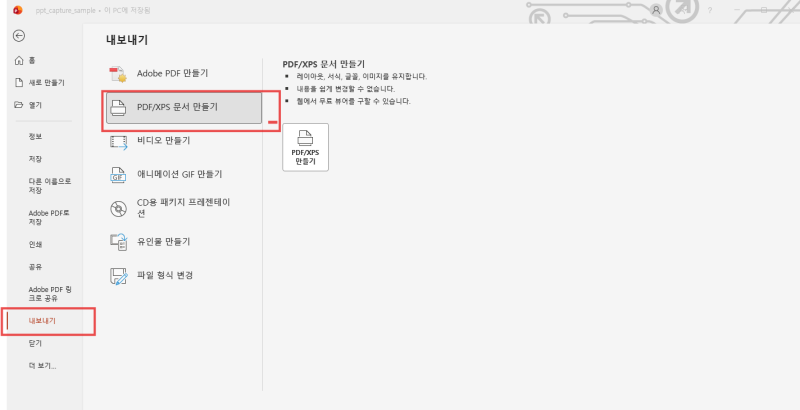This screenshot has width=800, height=410.
Task: Click the help question mark icon
Action: (x=710, y=10)
